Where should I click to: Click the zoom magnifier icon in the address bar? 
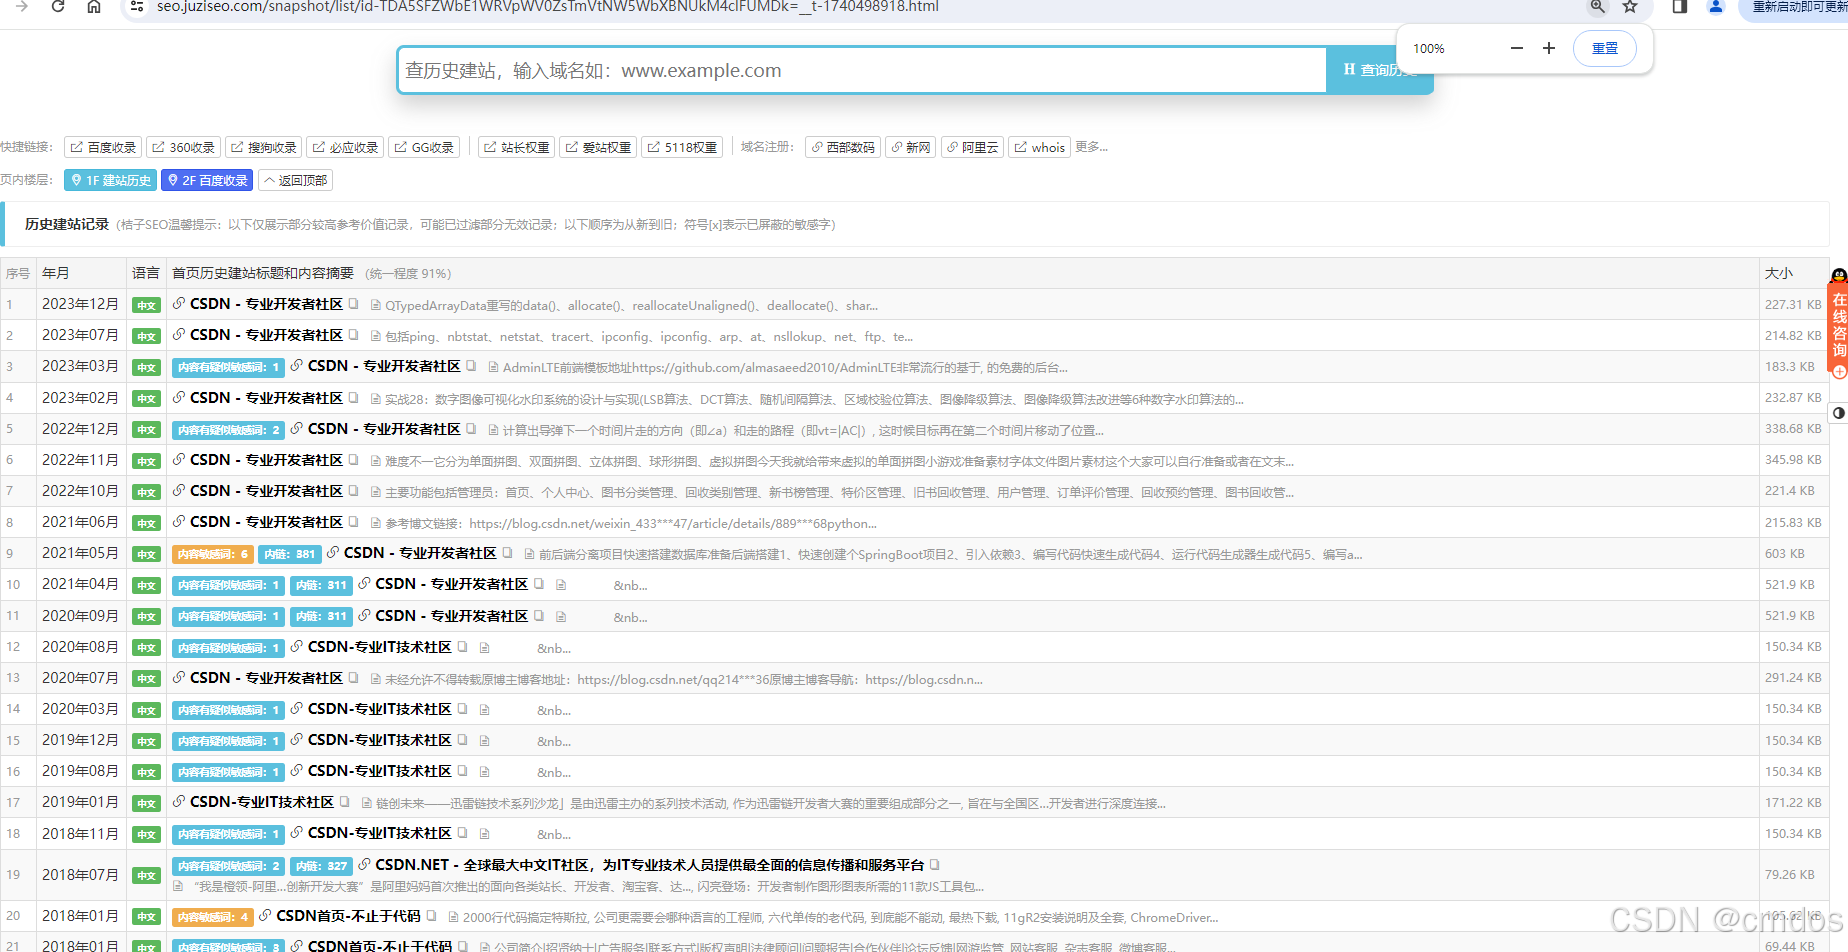[x=1597, y=7]
